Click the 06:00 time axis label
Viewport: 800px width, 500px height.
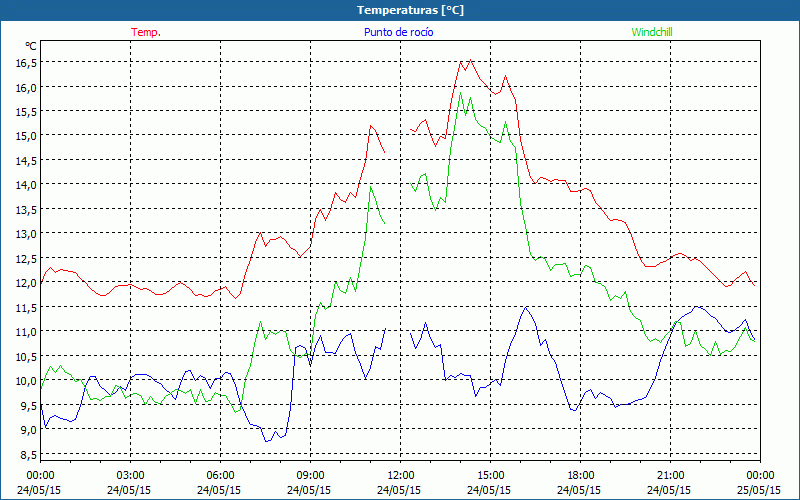coord(220,475)
